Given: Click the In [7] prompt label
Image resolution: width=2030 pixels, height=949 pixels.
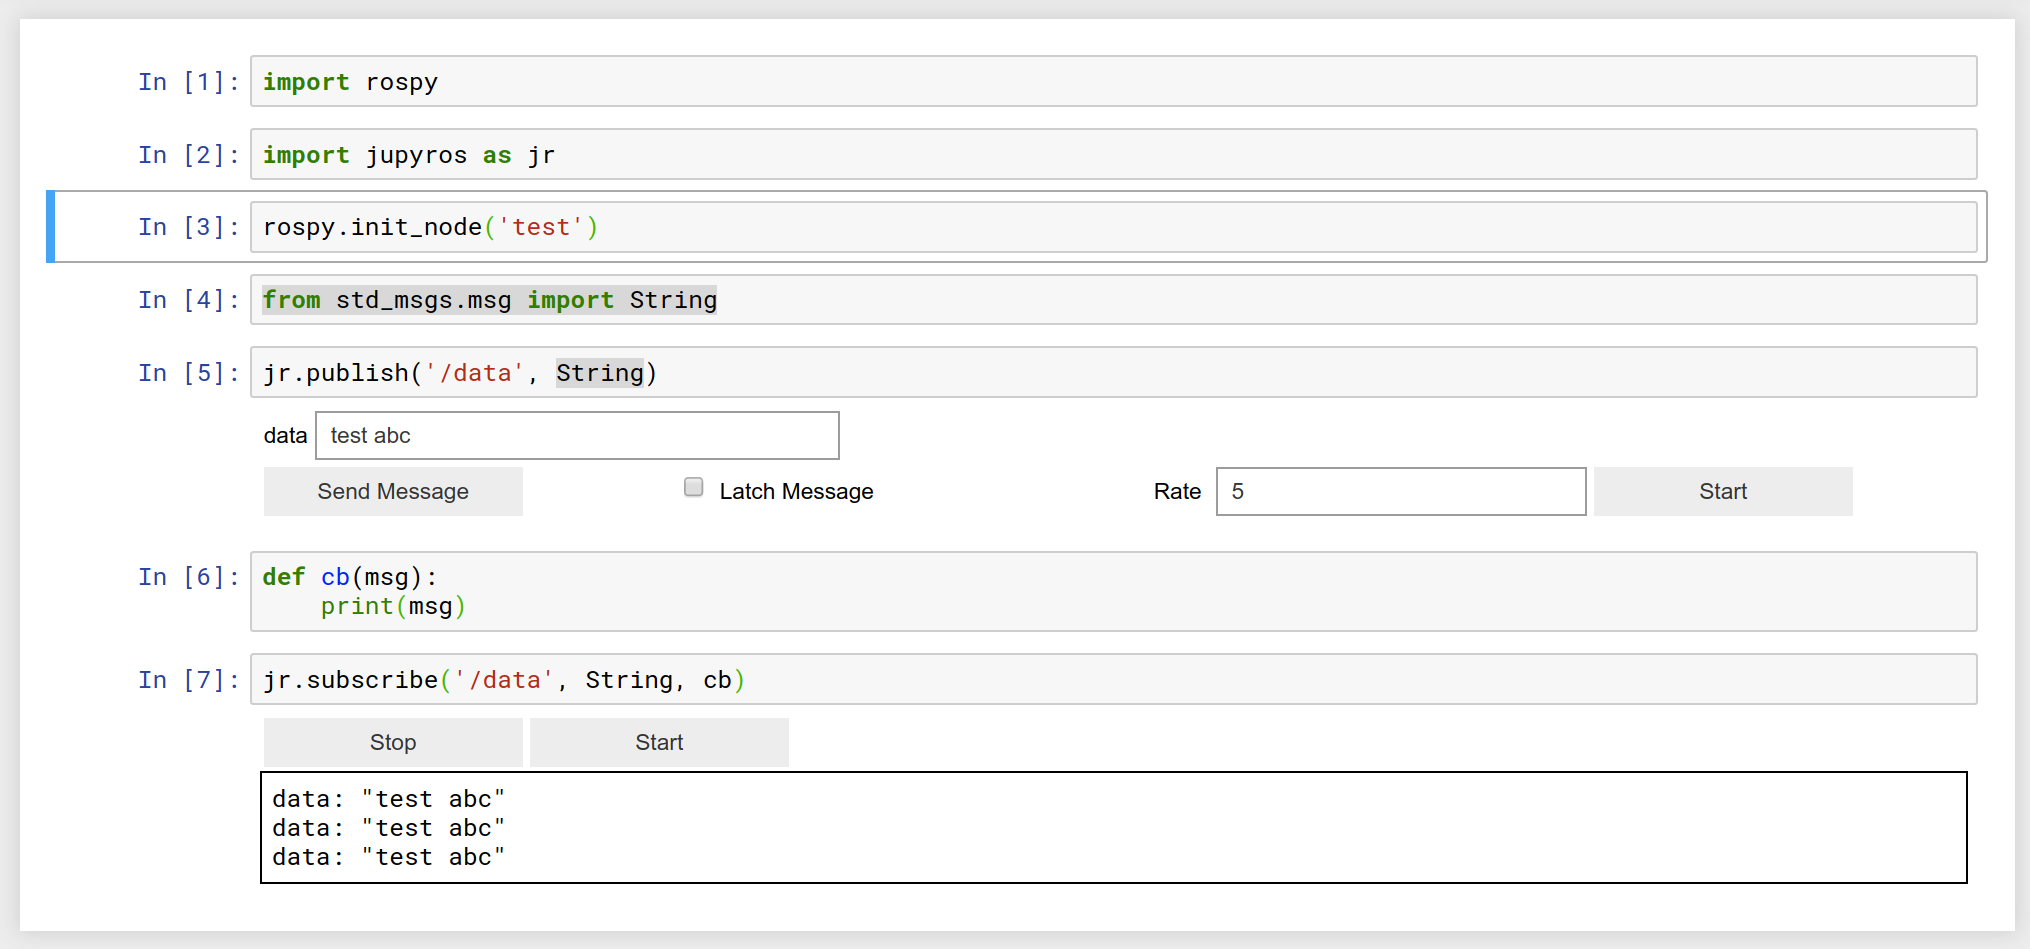Looking at the screenshot, I should click(x=189, y=680).
